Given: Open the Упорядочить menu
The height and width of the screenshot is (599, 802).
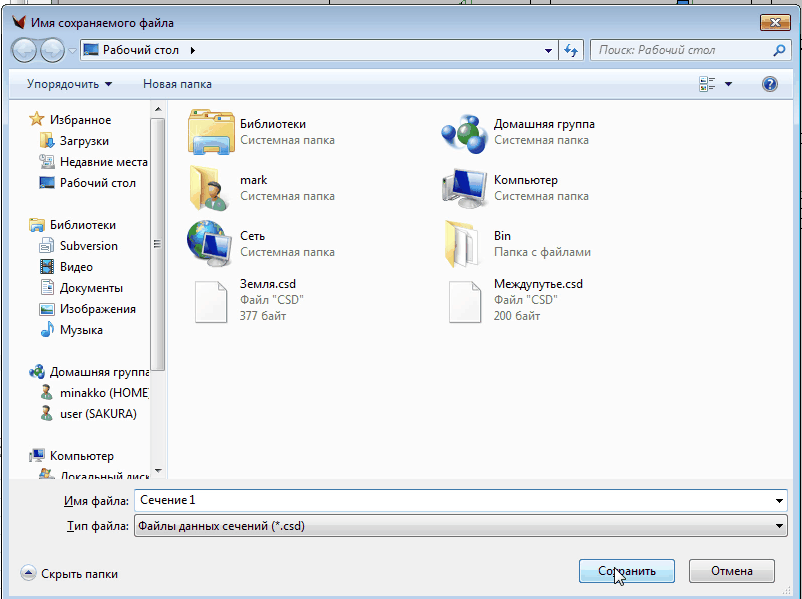Looking at the screenshot, I should (x=69, y=84).
